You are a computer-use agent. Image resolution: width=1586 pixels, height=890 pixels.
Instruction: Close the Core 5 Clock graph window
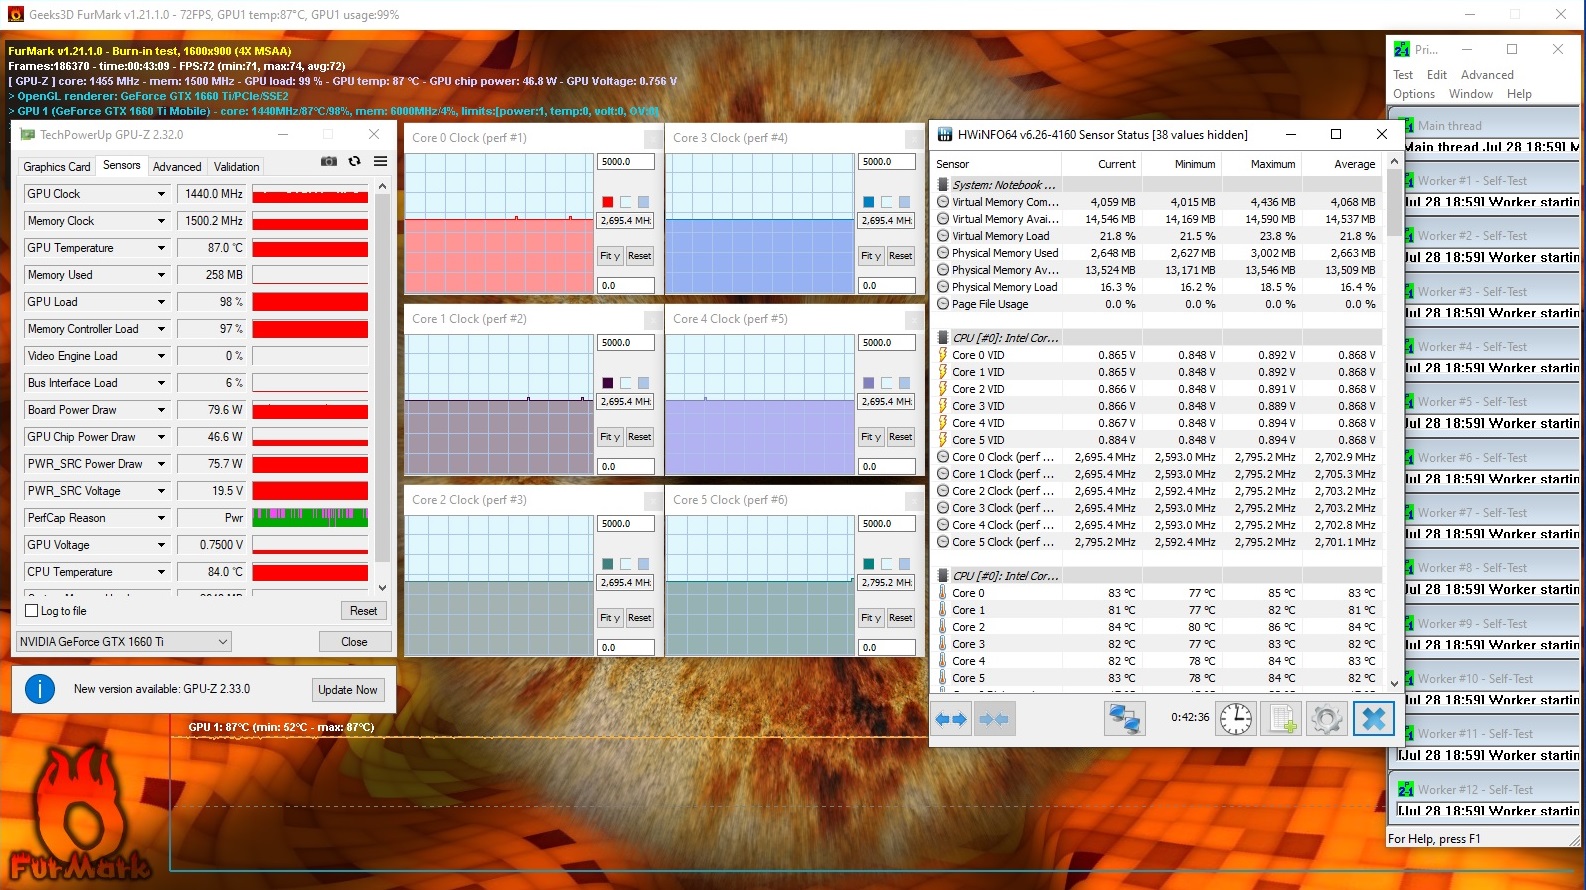click(914, 500)
